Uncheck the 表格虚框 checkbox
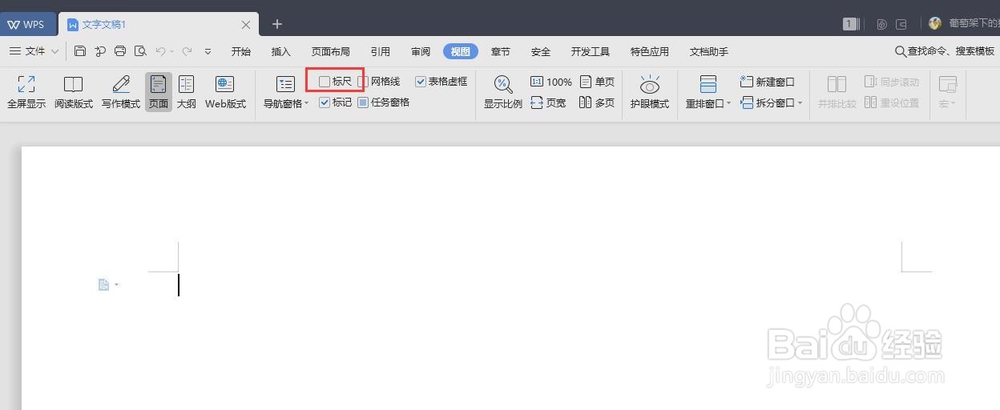This screenshot has width=1000, height=410. [421, 82]
